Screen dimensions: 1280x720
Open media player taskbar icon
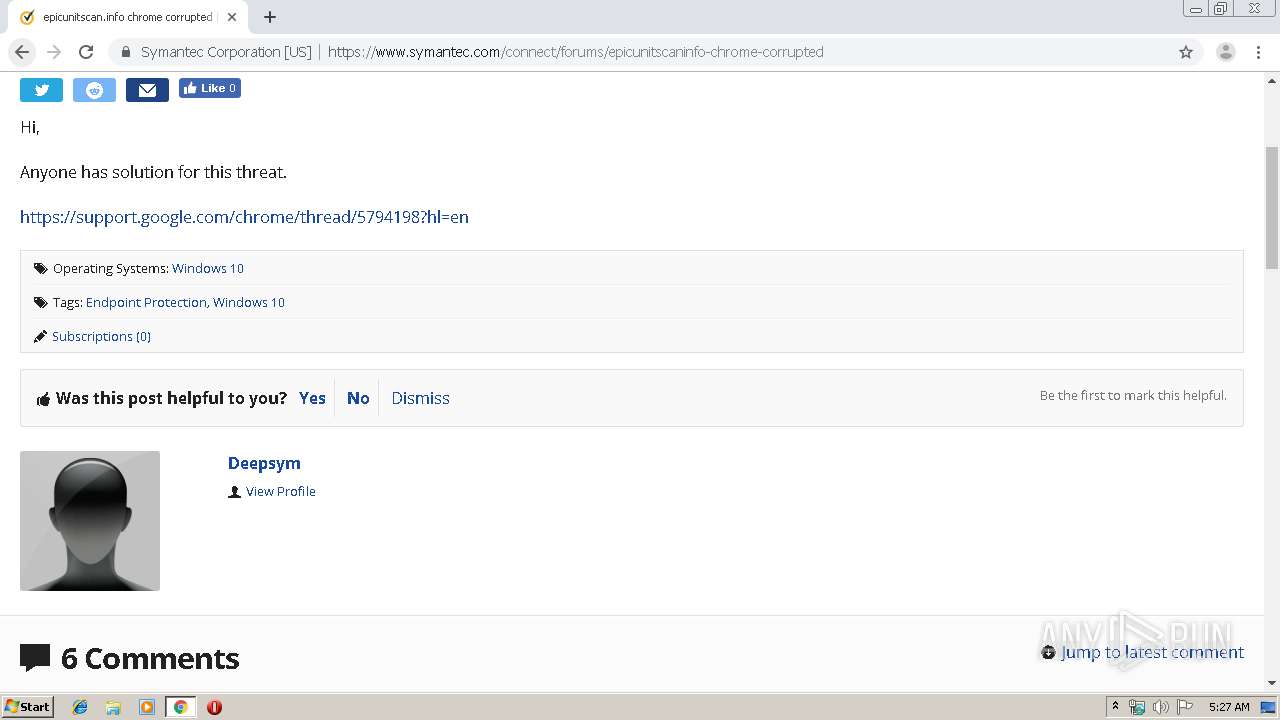coord(147,707)
